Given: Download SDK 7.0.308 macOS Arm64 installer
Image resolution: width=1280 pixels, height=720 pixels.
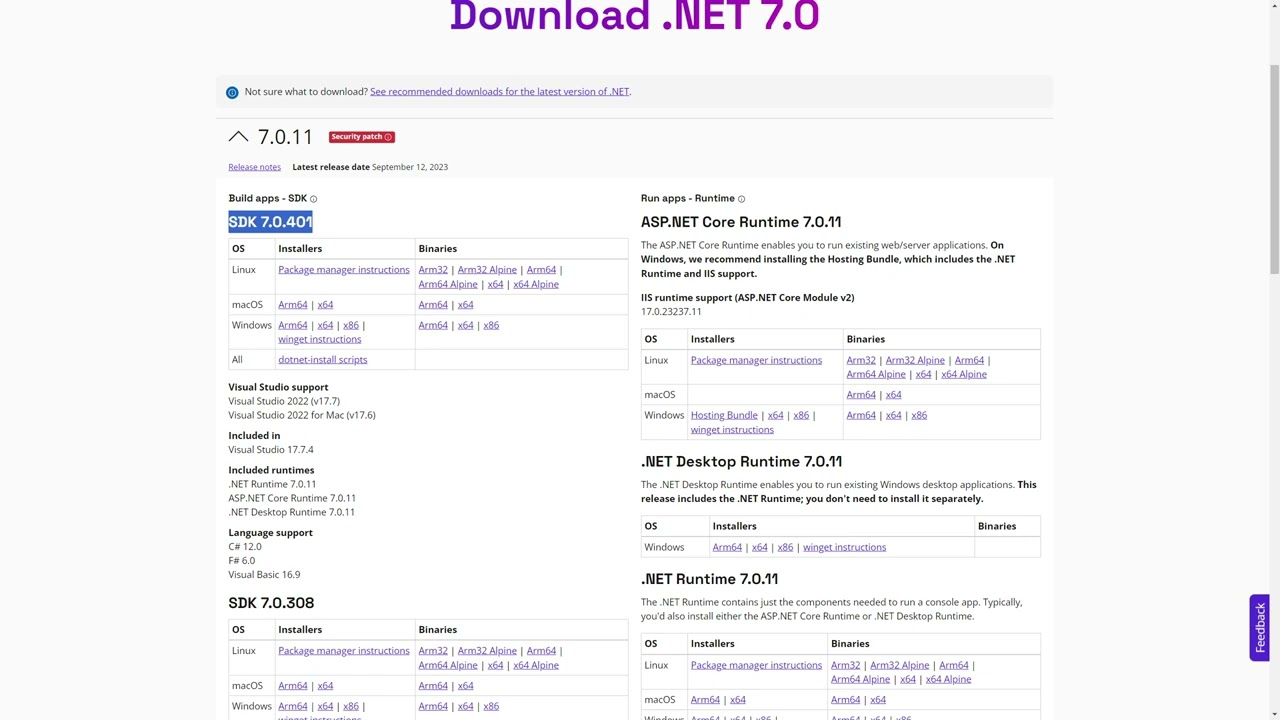Looking at the screenshot, I should (293, 686).
